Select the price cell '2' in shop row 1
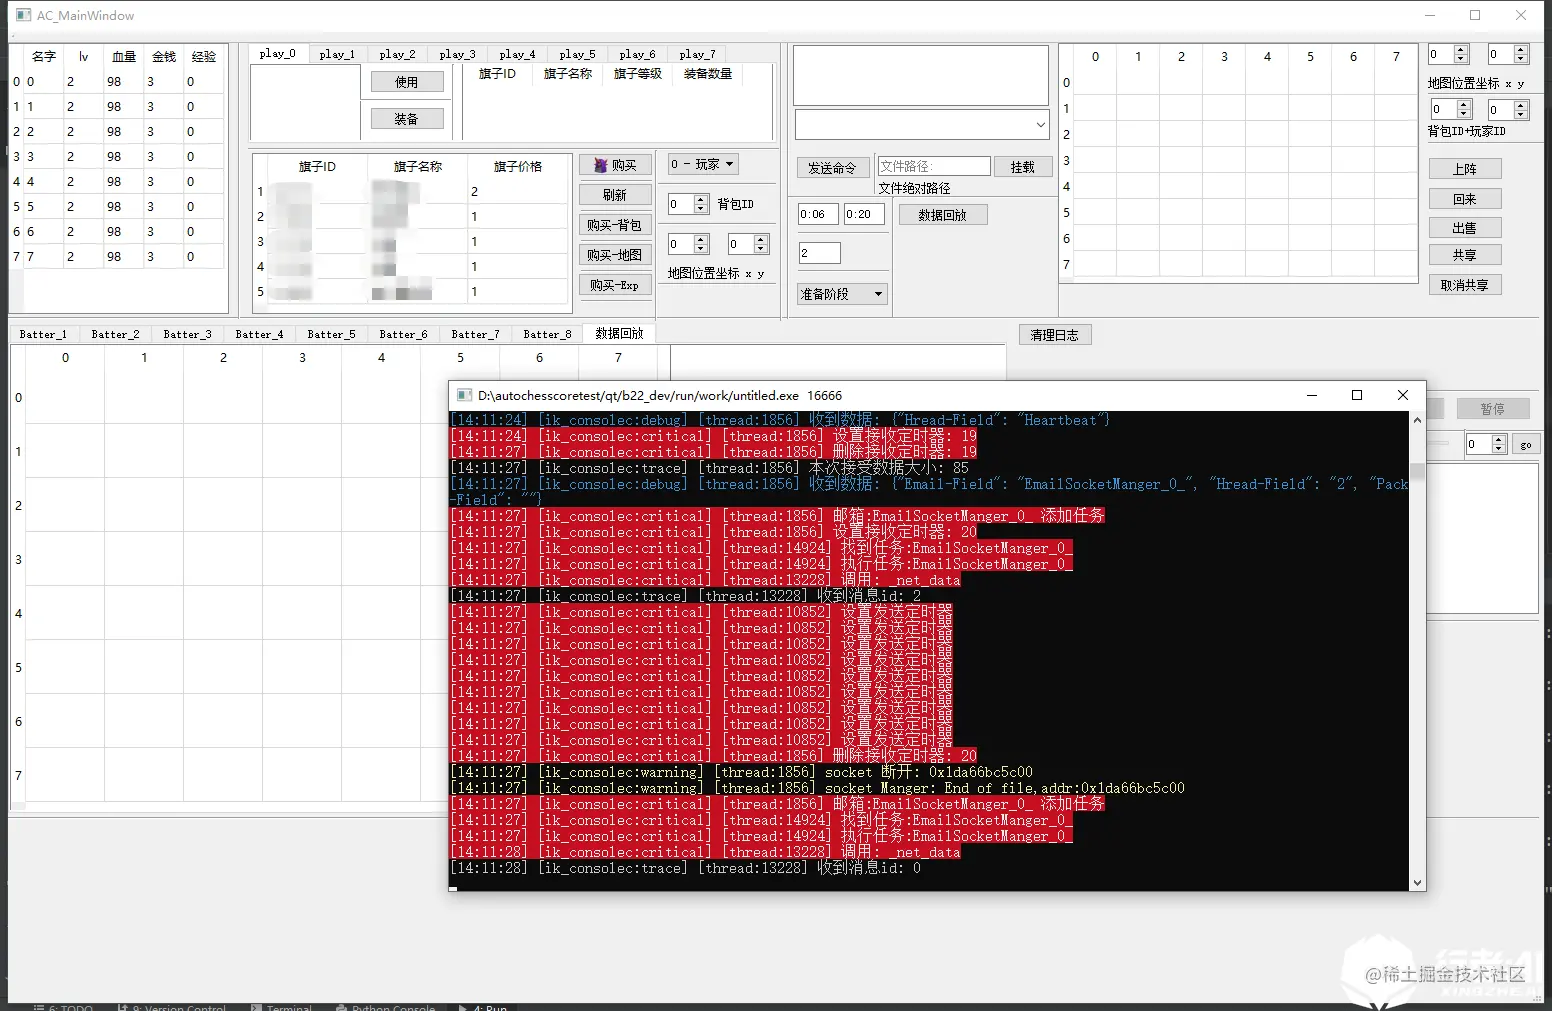 click(x=518, y=191)
